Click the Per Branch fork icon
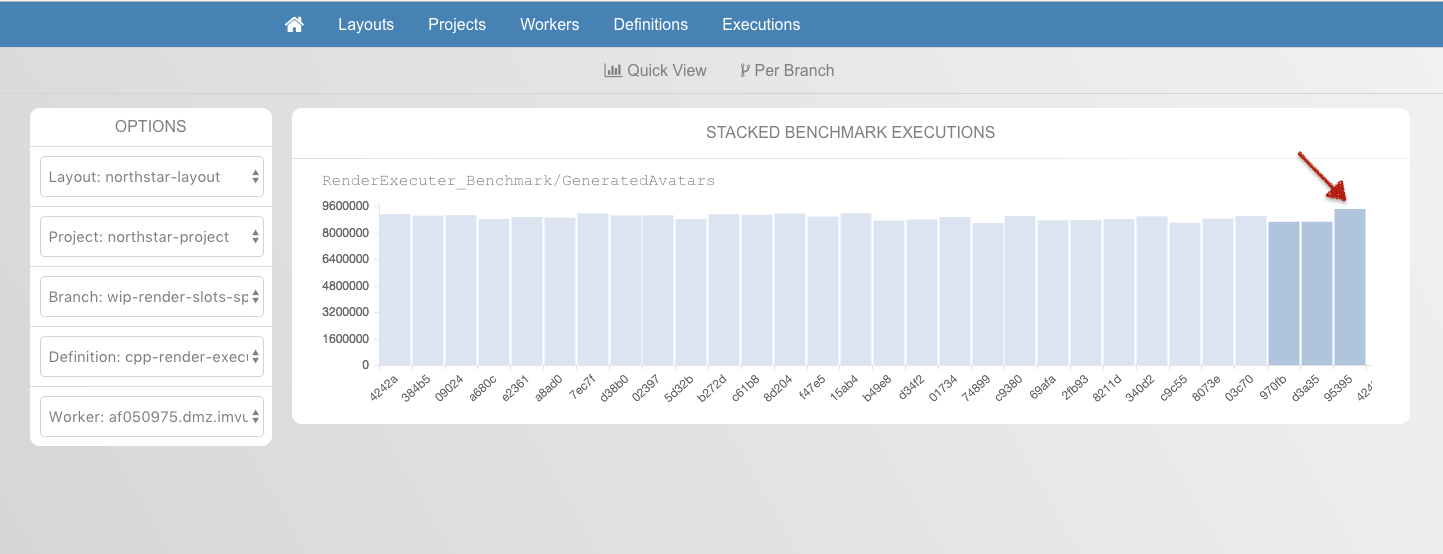 [x=744, y=70]
